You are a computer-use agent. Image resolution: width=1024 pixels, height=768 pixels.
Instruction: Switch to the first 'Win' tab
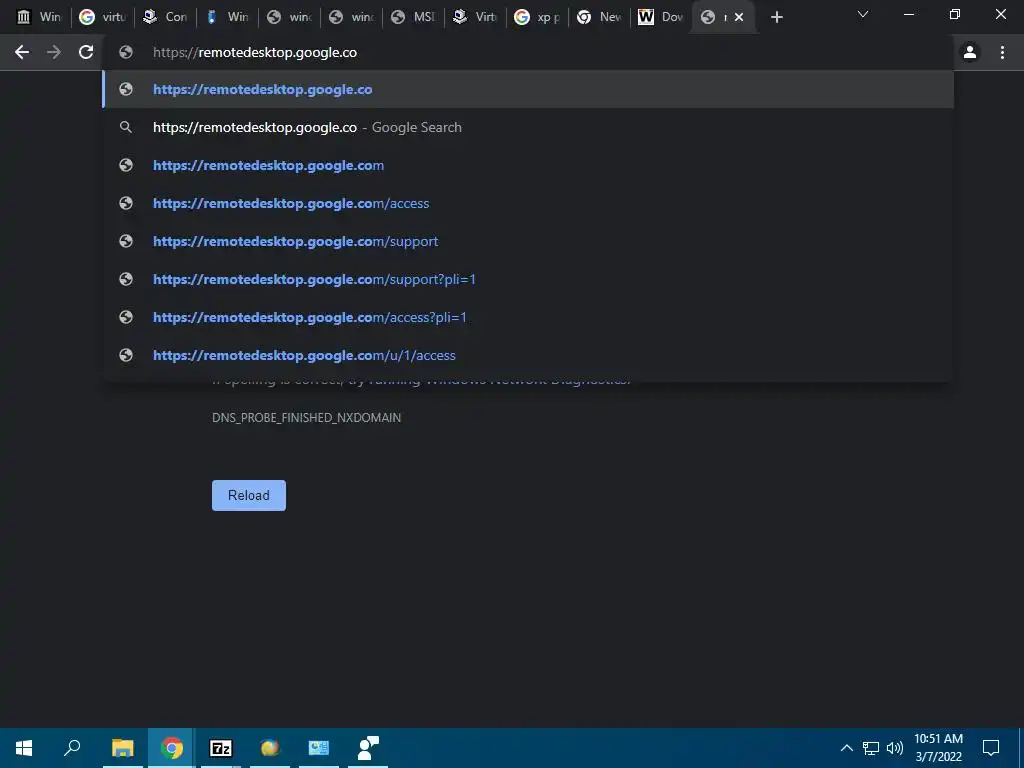(39, 17)
